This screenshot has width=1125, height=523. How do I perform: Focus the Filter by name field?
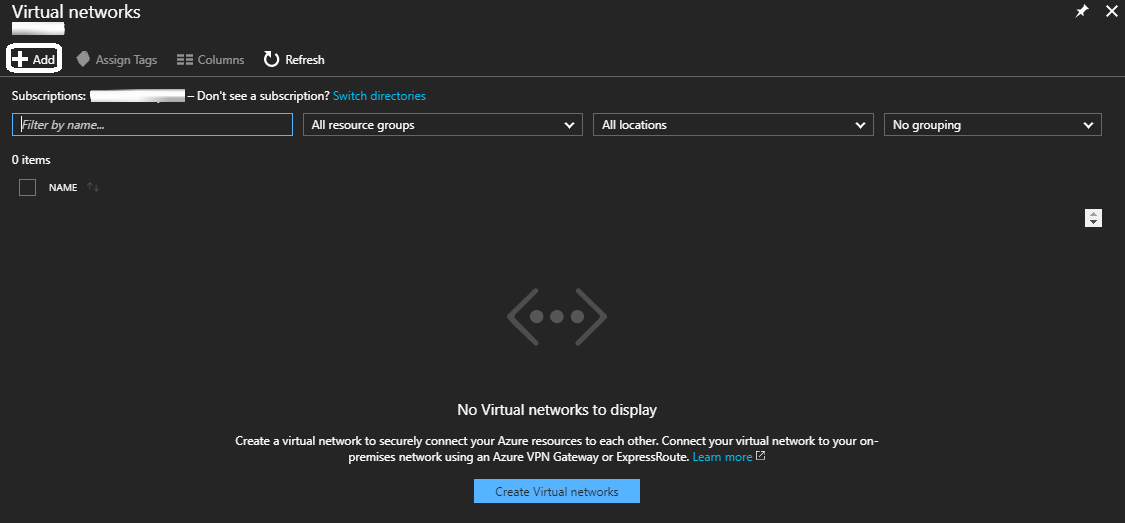tap(152, 125)
